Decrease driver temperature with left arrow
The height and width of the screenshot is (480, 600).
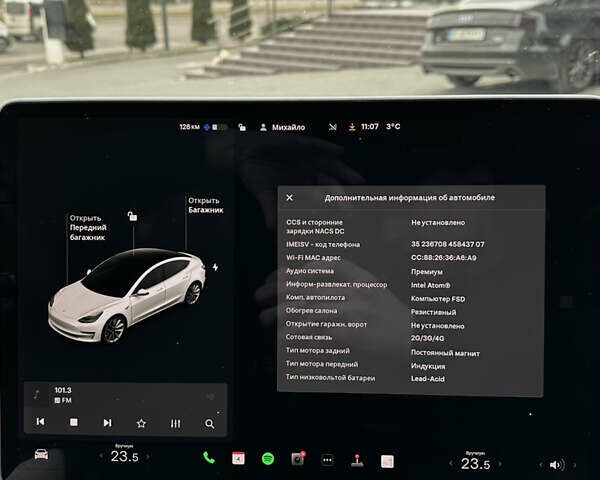101,456
